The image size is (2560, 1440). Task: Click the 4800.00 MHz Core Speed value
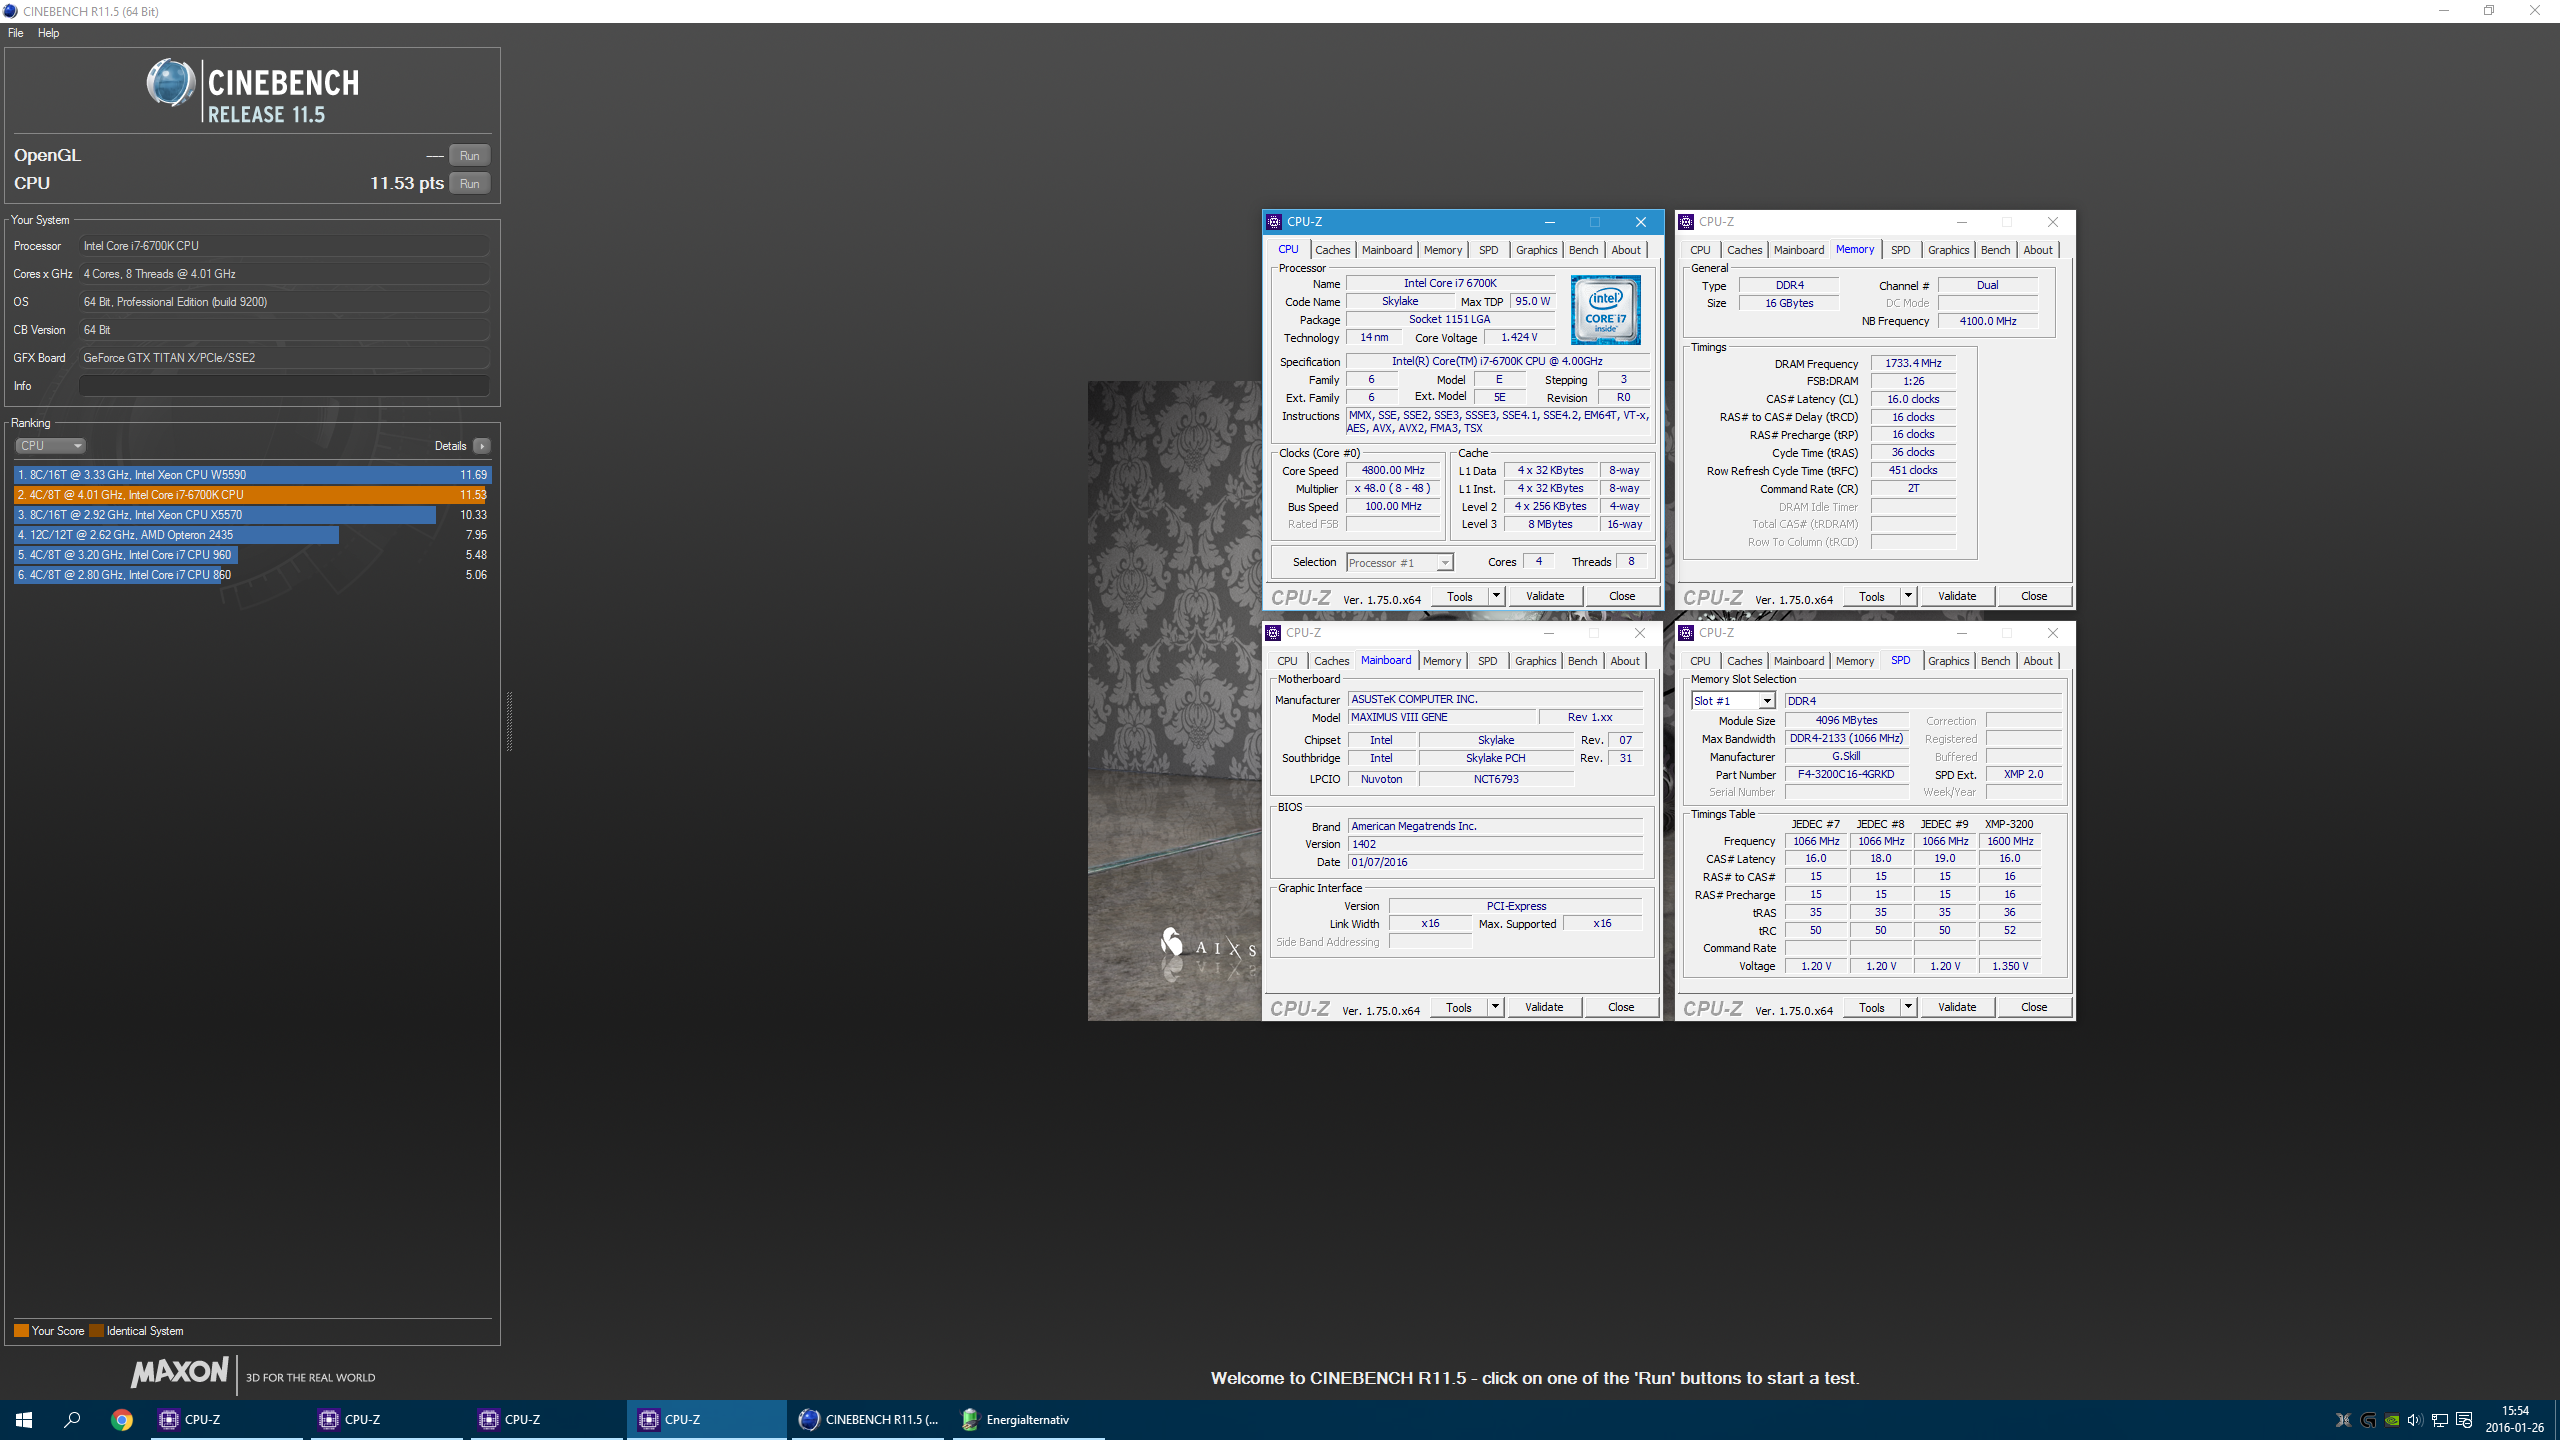(1393, 470)
